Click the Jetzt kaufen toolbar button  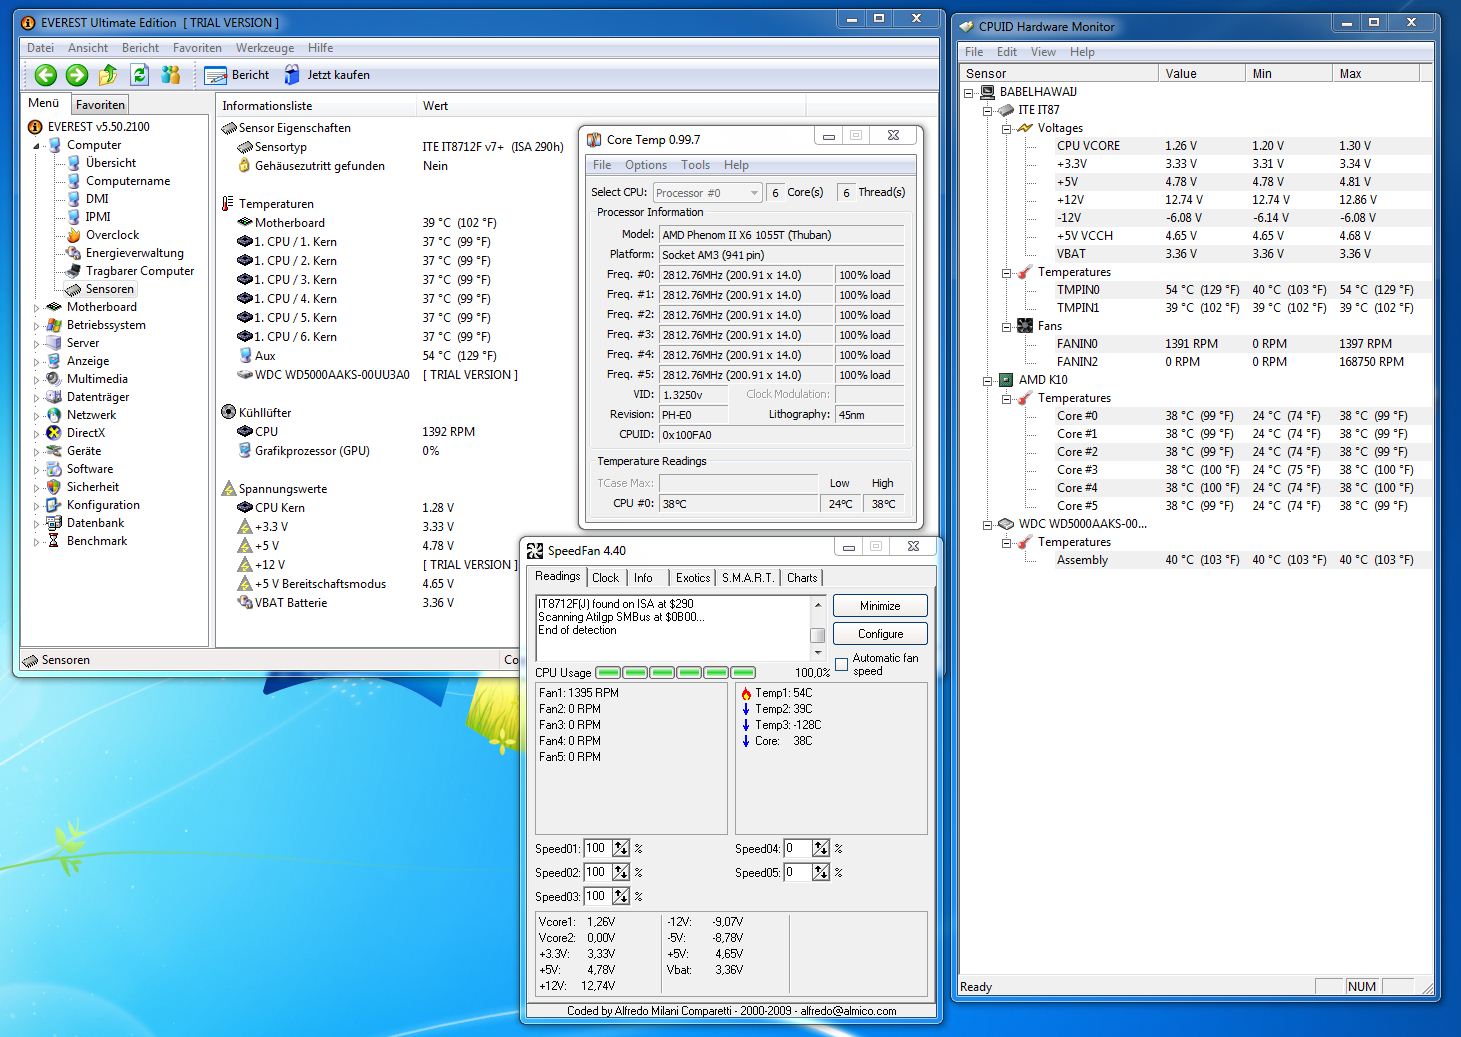[x=327, y=75]
